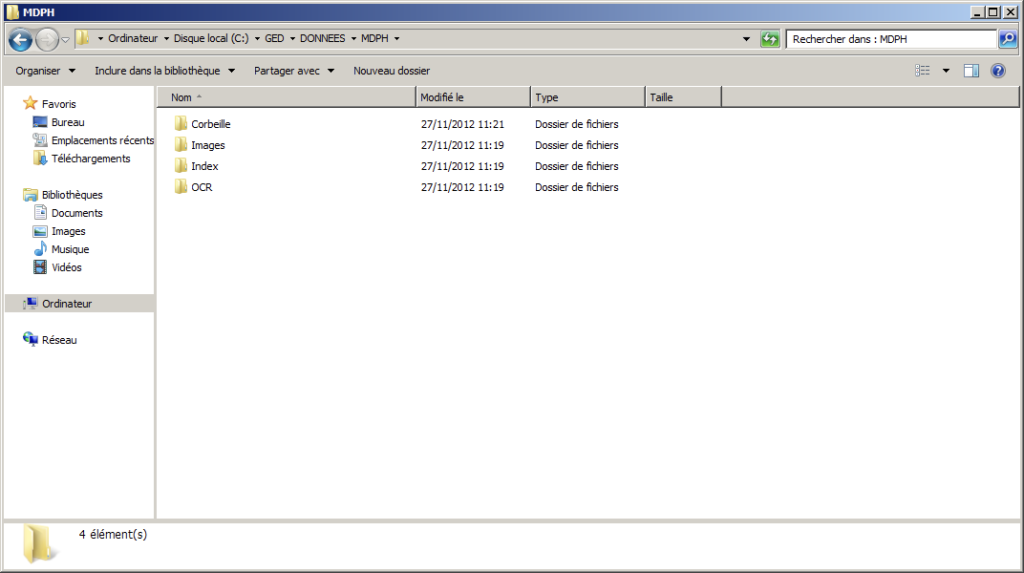1024x573 pixels.
Task: Open the Inclure dans la bibliothèque menu
Action: (x=164, y=71)
